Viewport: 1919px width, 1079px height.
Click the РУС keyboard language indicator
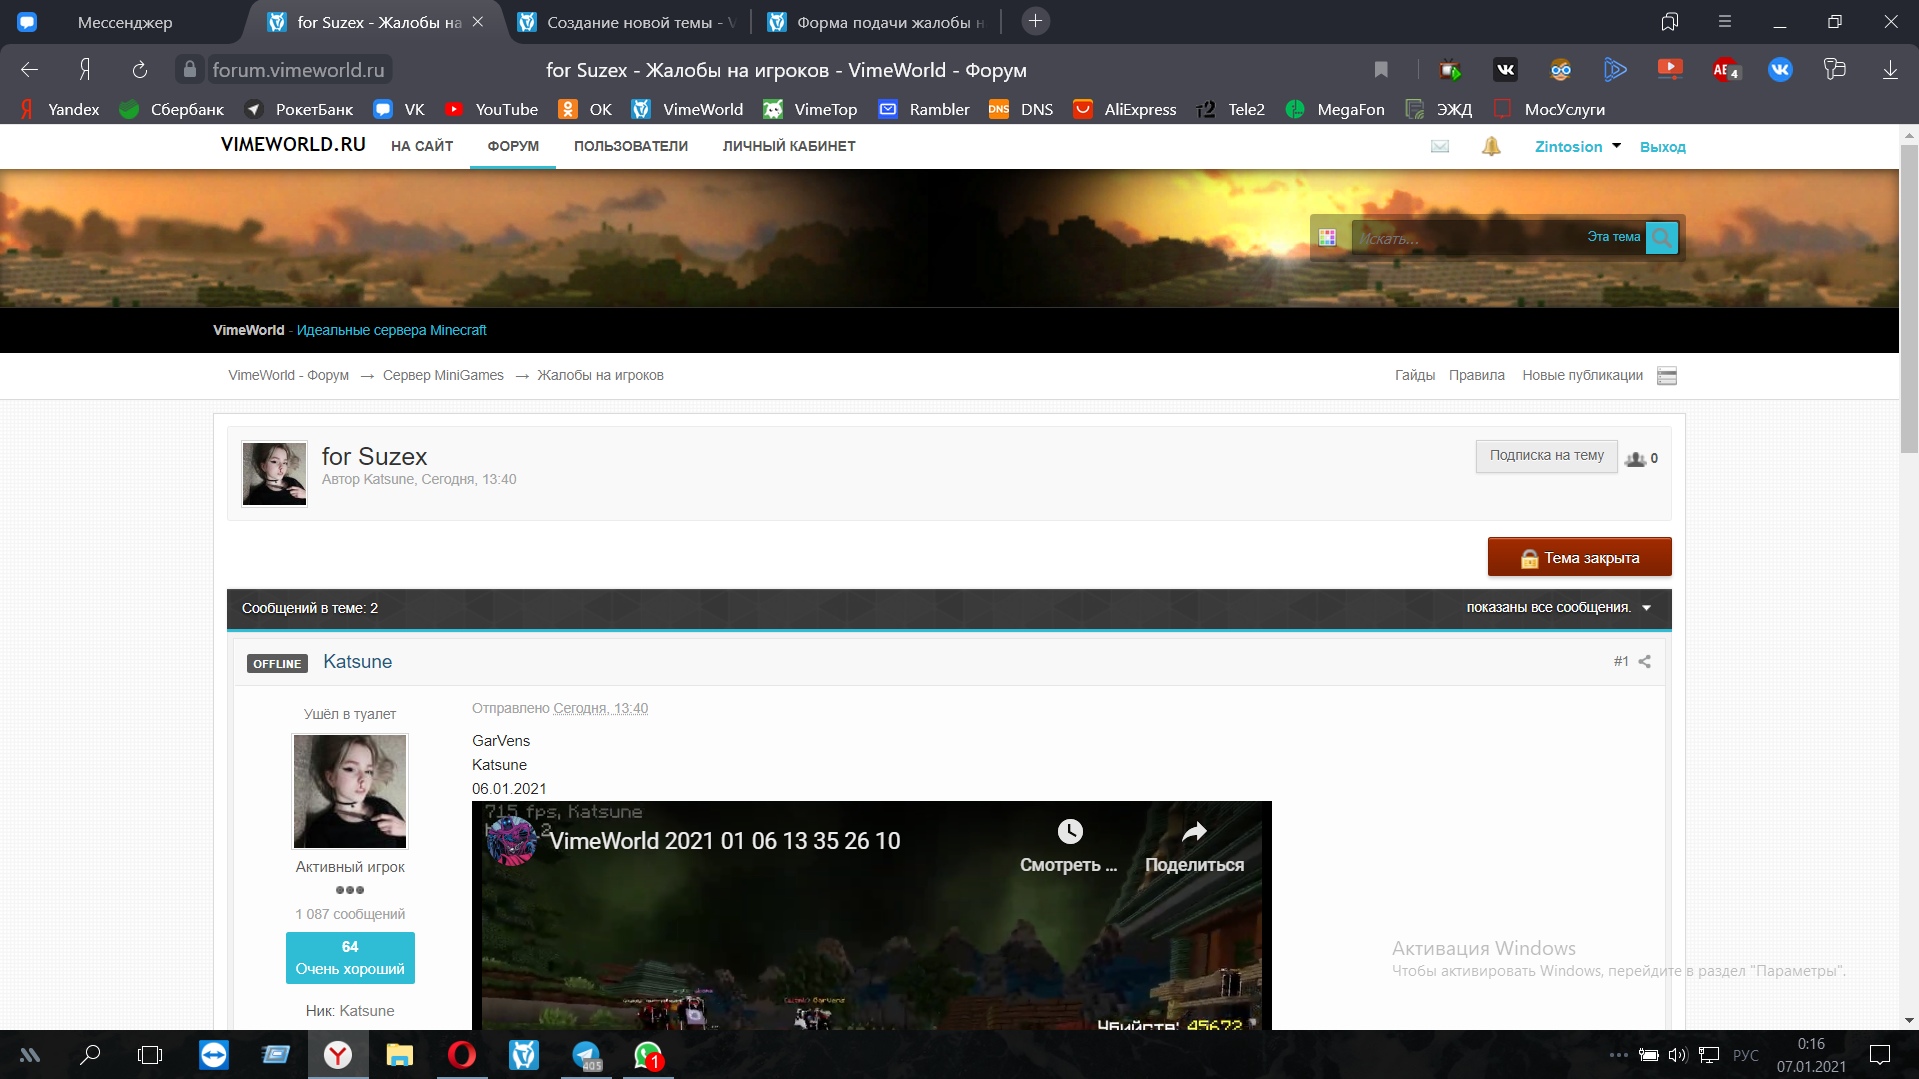[x=1745, y=1055]
